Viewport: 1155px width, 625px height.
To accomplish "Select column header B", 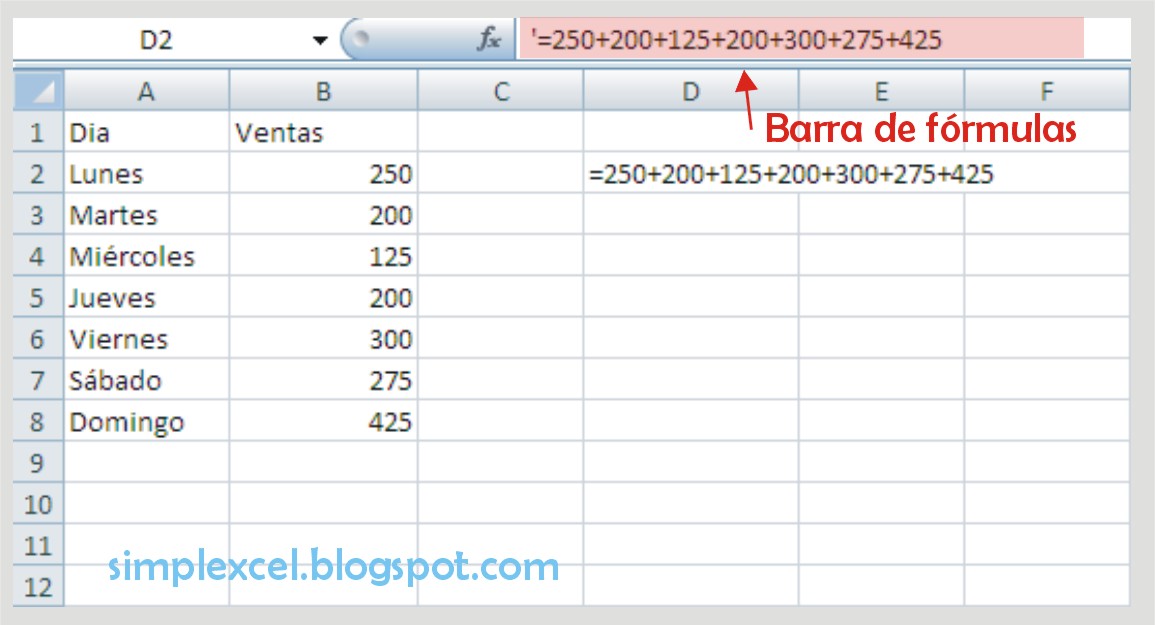I will pos(324,91).
